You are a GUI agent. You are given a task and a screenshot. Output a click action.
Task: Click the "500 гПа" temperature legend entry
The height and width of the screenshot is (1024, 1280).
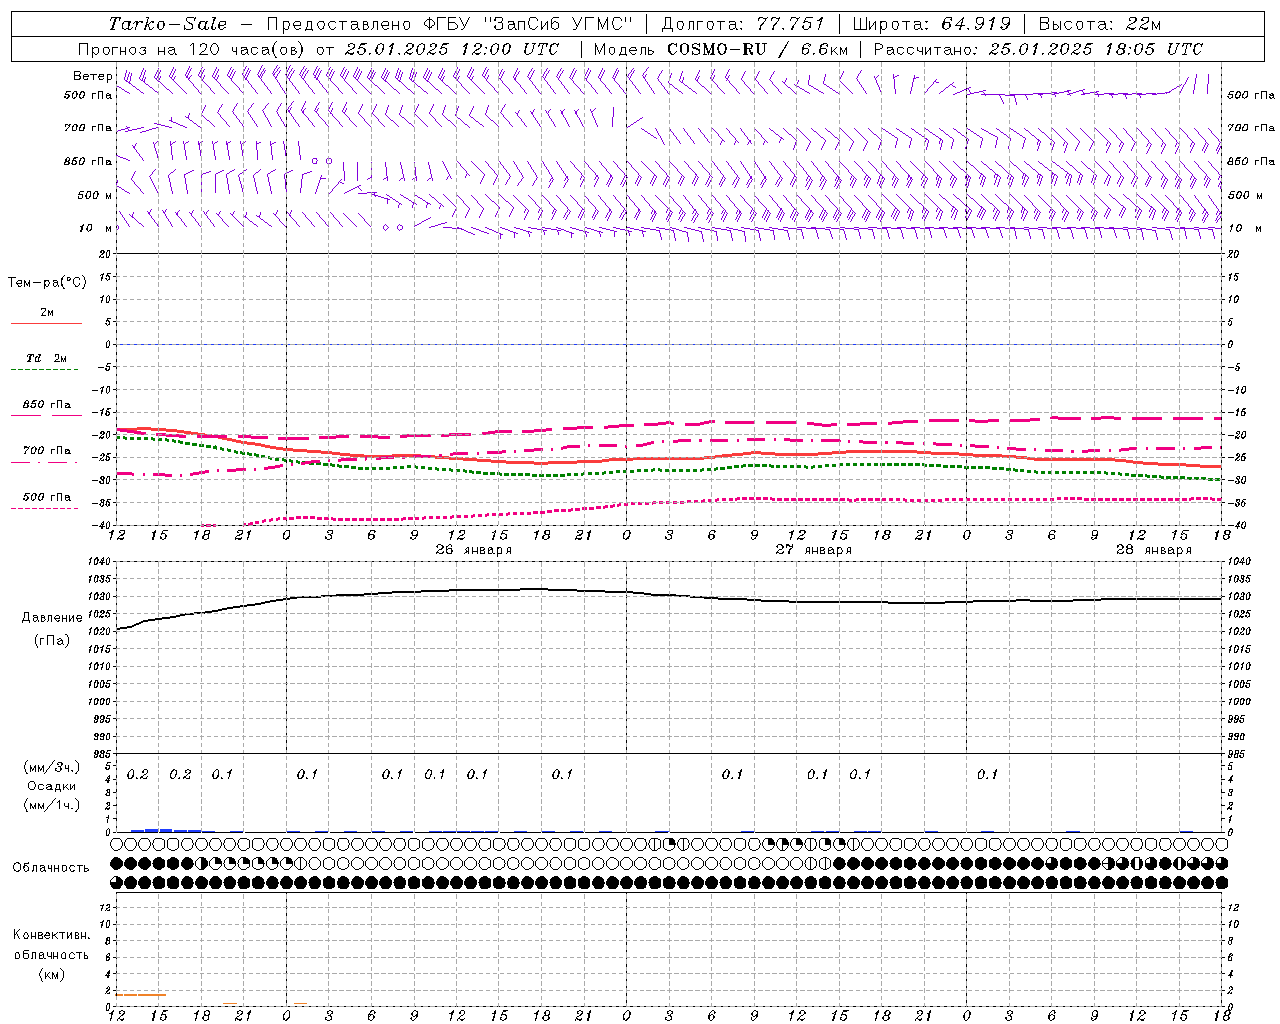(46, 497)
